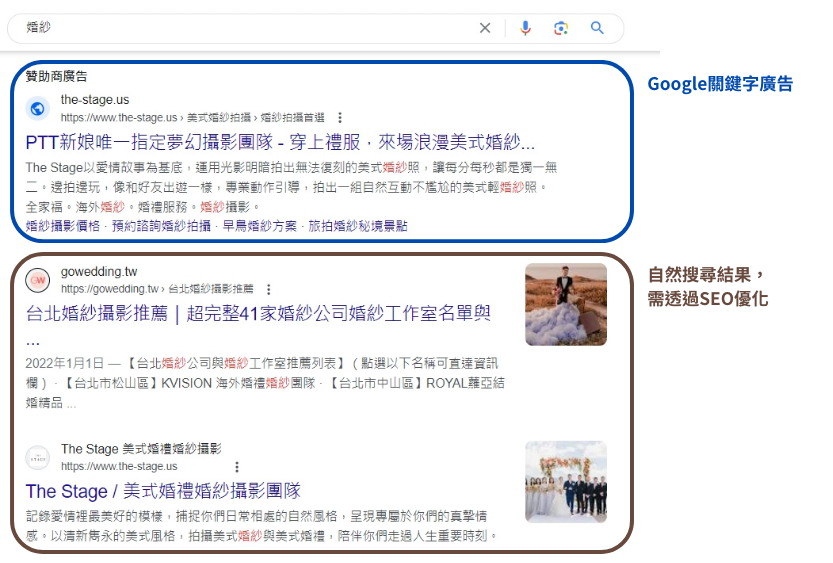Open the three-dot menu beside the gowedding.tw URL
This screenshot has width=833, height=563.
point(268,289)
